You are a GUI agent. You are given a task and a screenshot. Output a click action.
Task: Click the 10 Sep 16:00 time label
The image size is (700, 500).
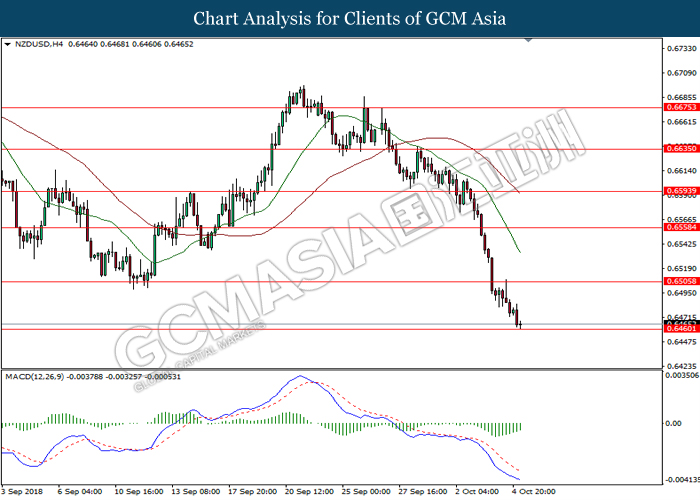click(139, 492)
